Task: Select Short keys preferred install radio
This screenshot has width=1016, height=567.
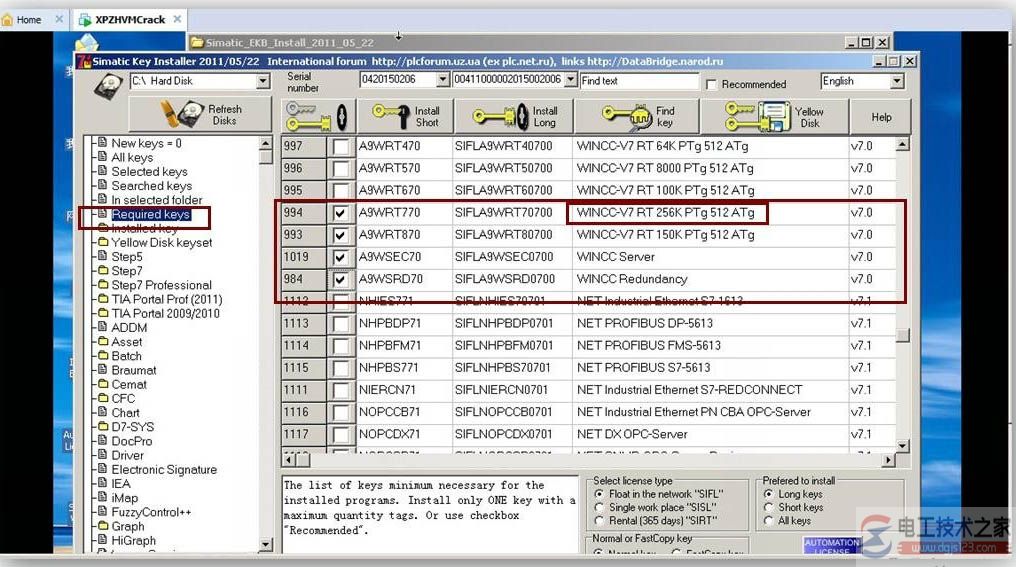Action: click(768, 507)
